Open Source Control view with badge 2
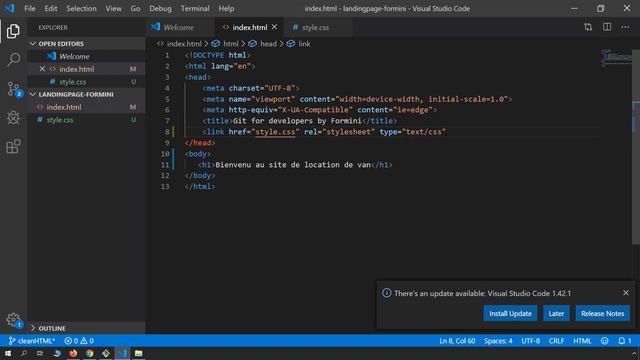Screen dimensions: 640x360 pyautogui.click(x=14, y=89)
